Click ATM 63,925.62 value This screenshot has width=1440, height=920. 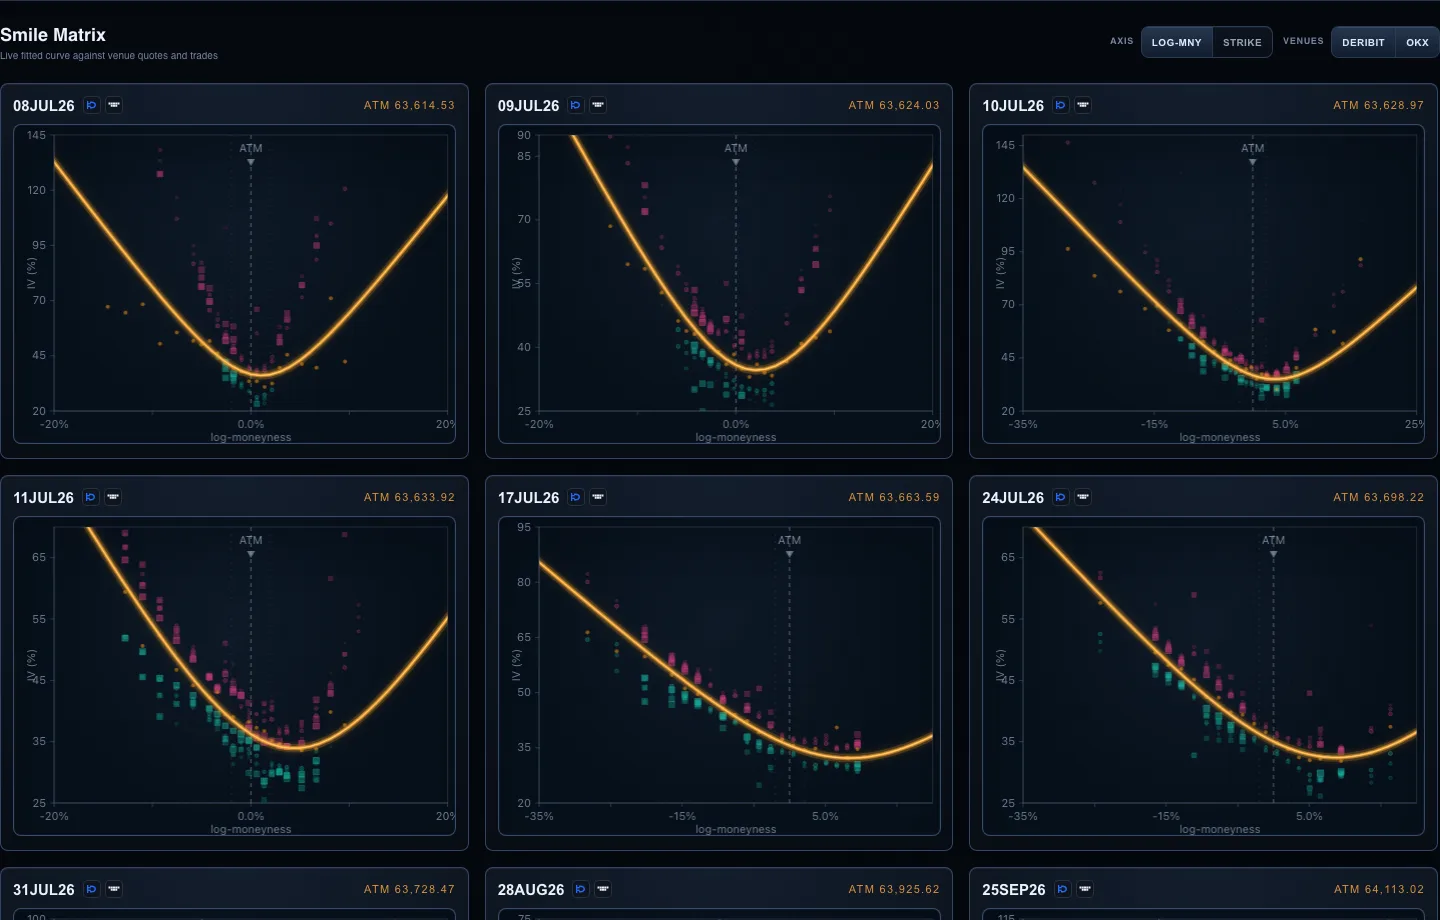[894, 889]
